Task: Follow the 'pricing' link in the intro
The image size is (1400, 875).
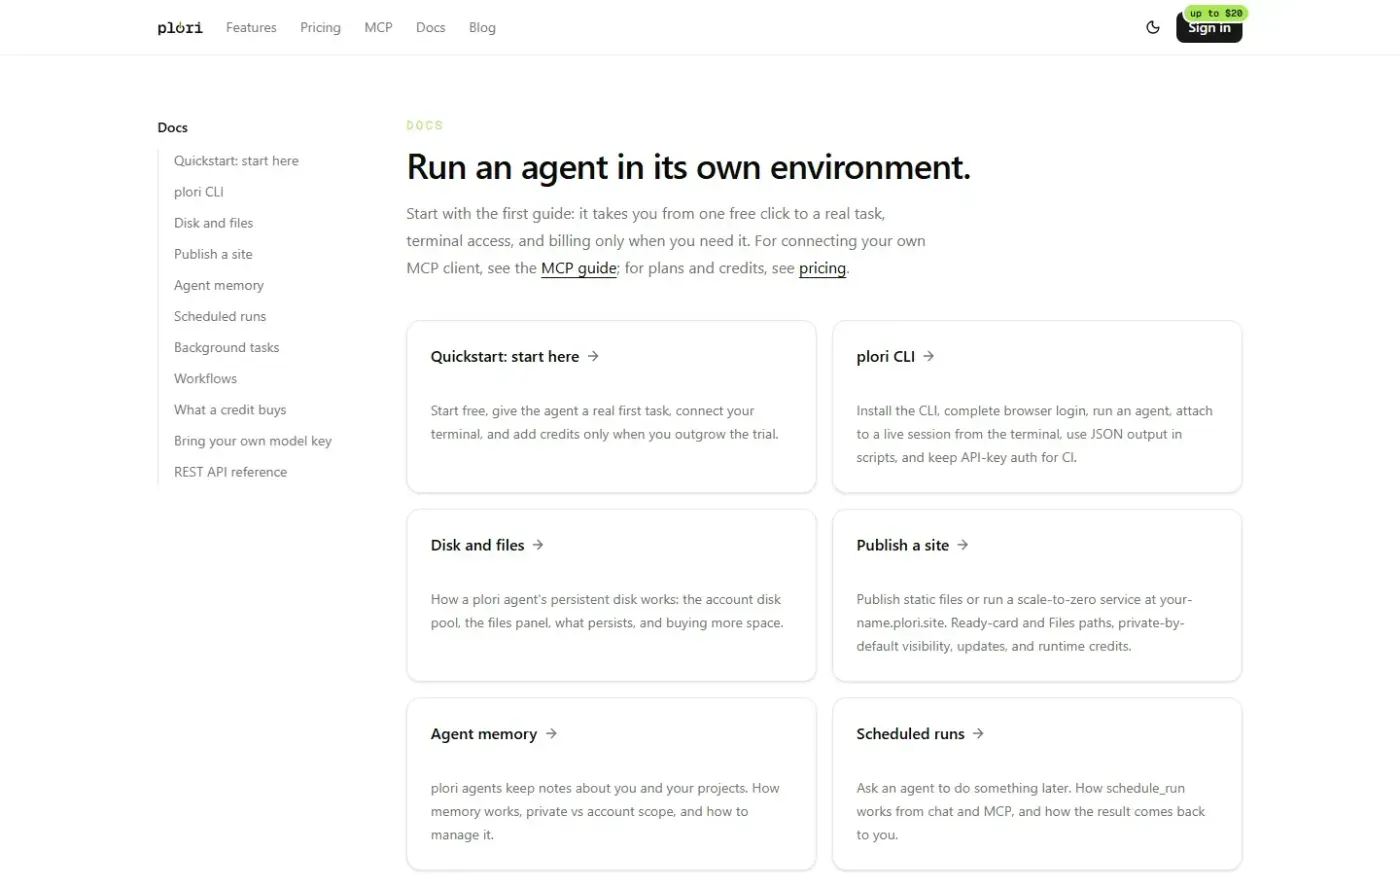Action: coord(822,268)
